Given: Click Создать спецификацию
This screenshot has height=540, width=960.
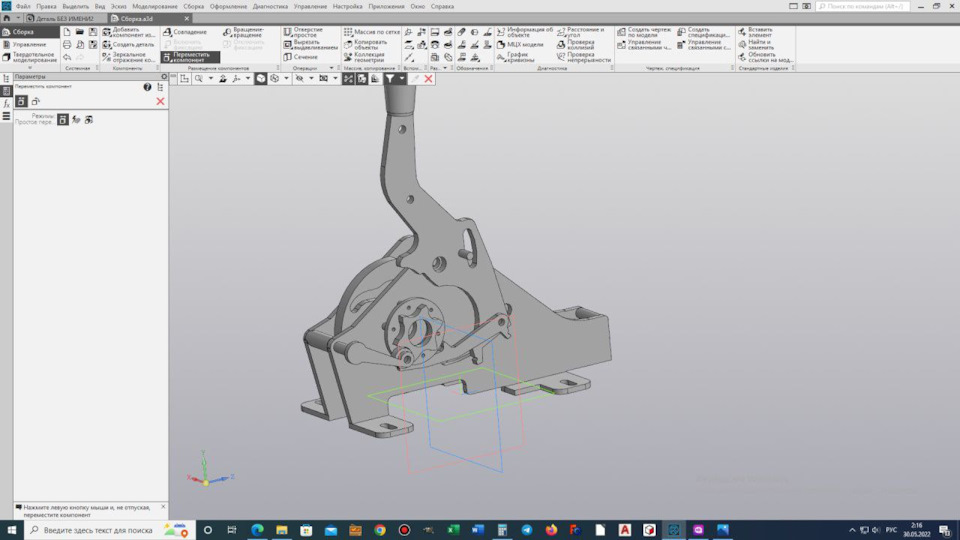Looking at the screenshot, I should (x=703, y=32).
